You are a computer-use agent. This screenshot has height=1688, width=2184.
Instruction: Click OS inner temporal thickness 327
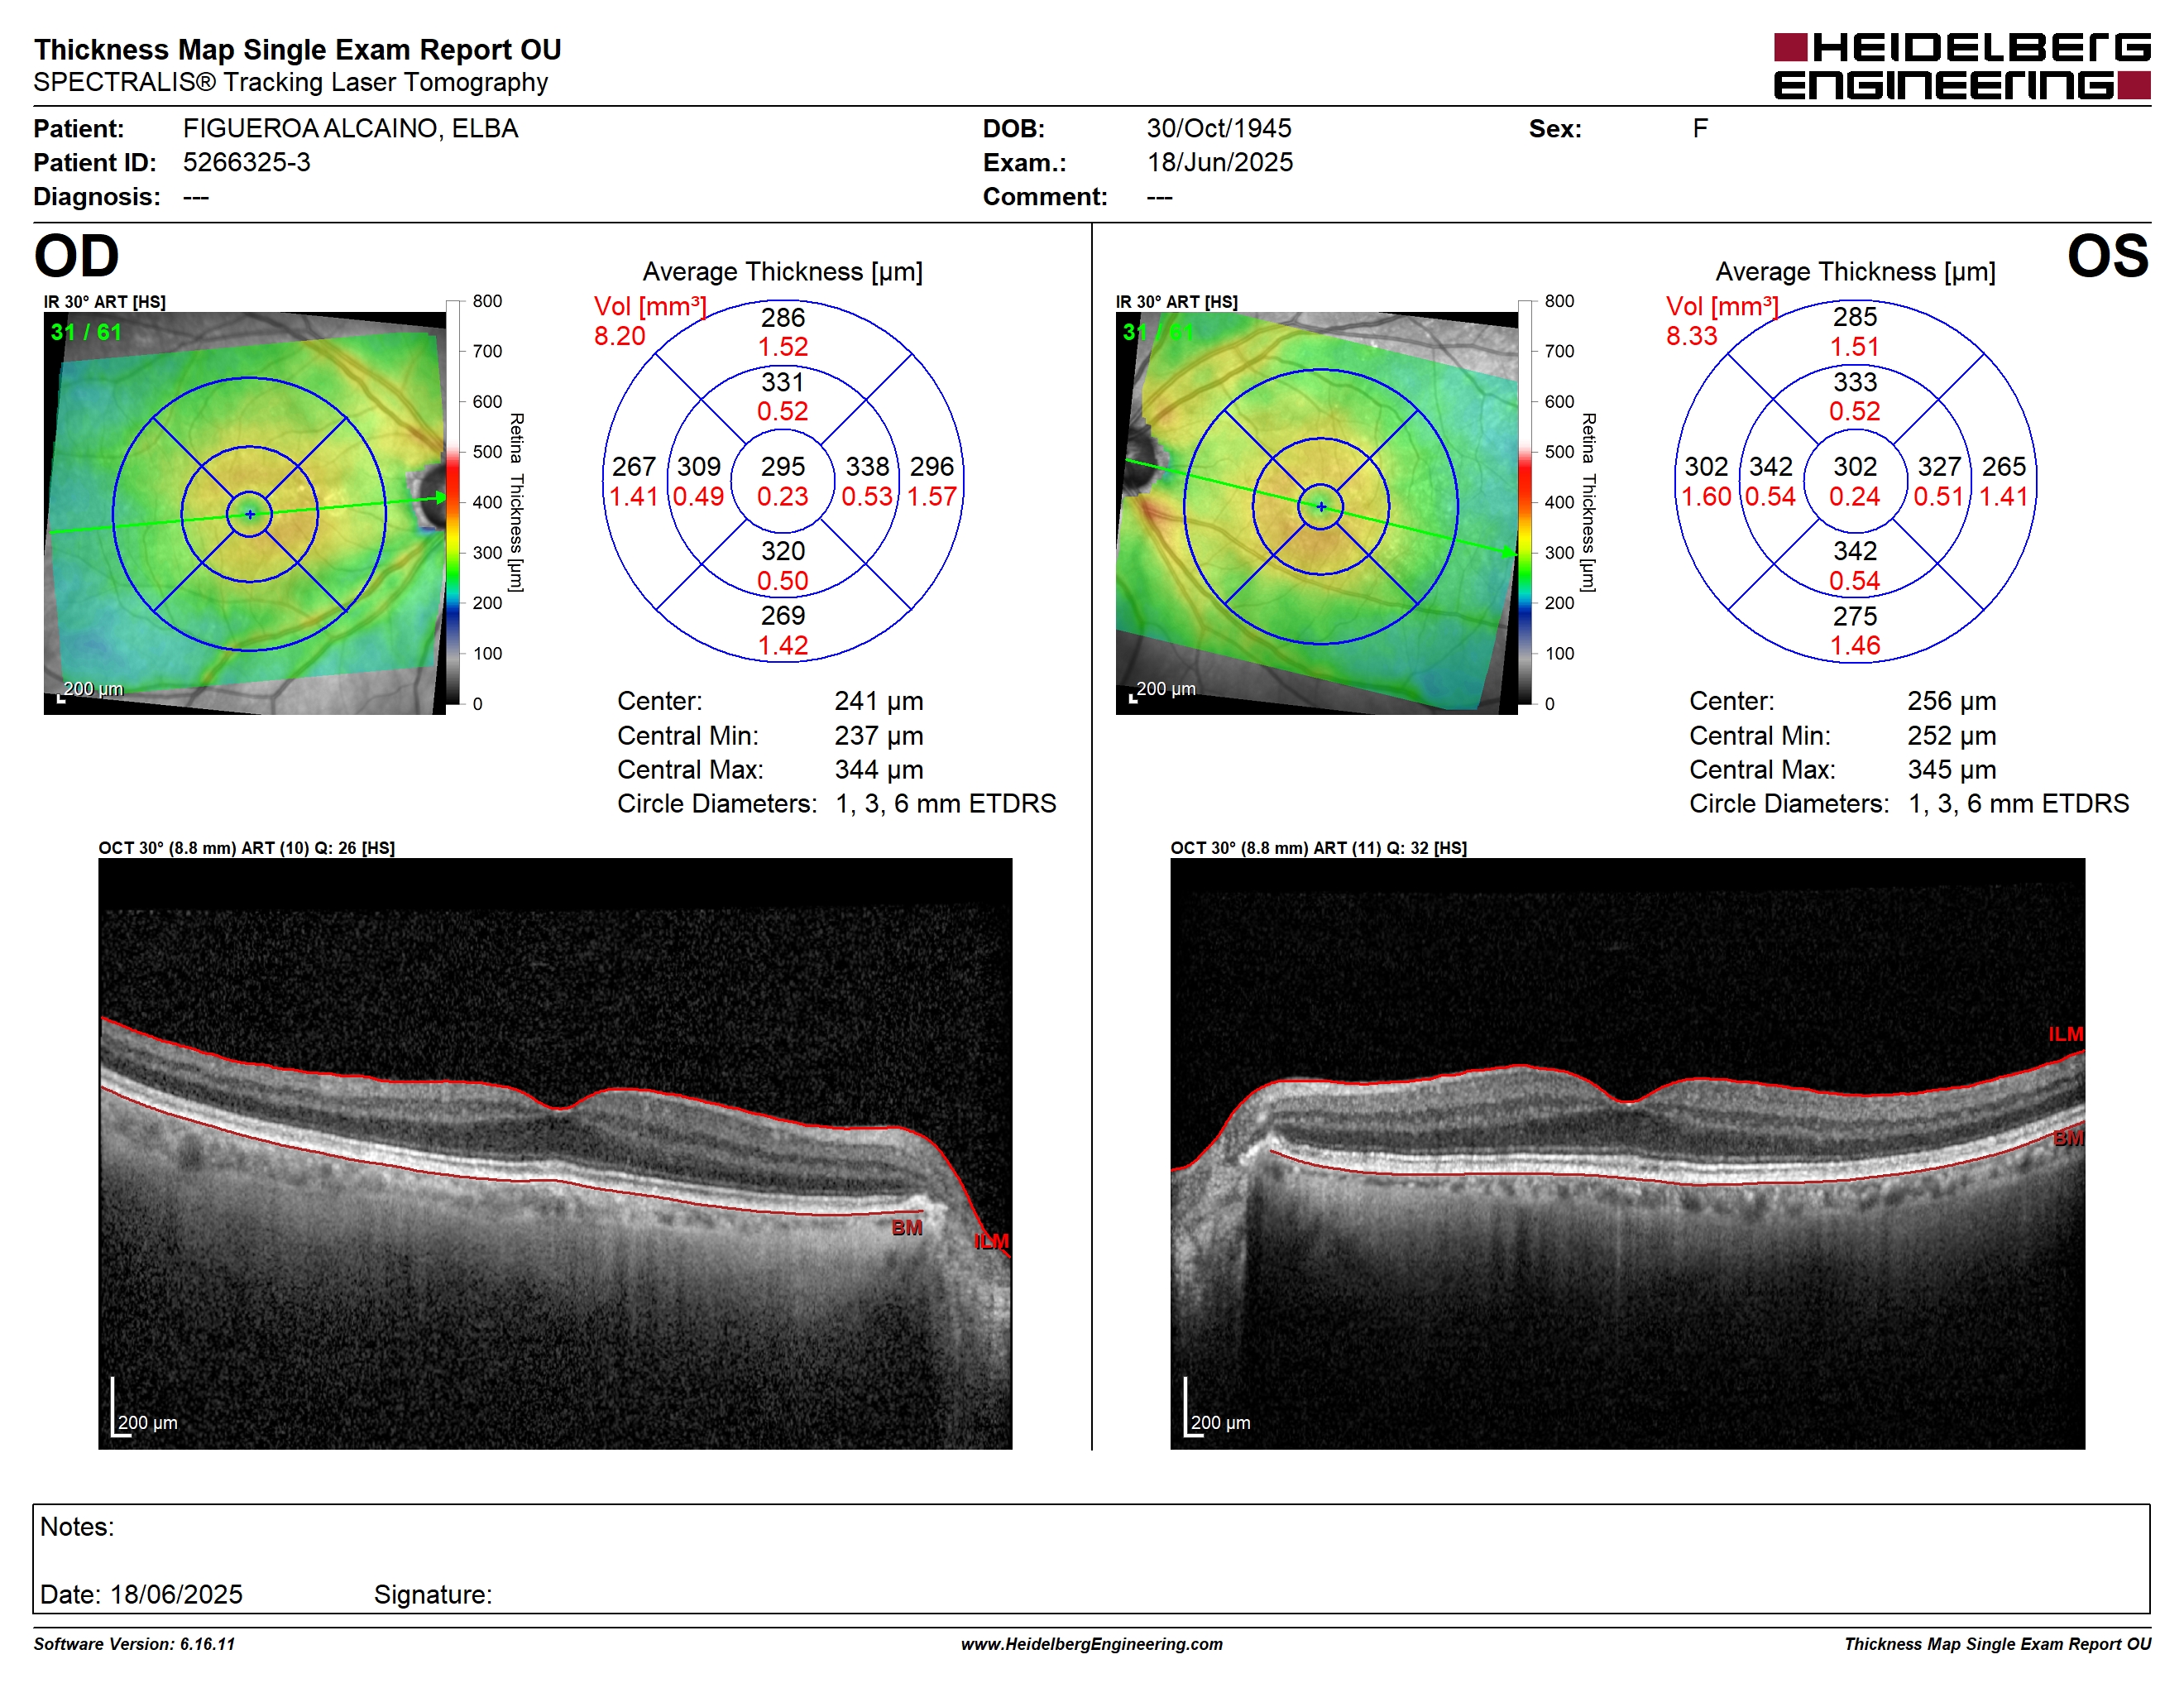[1939, 467]
